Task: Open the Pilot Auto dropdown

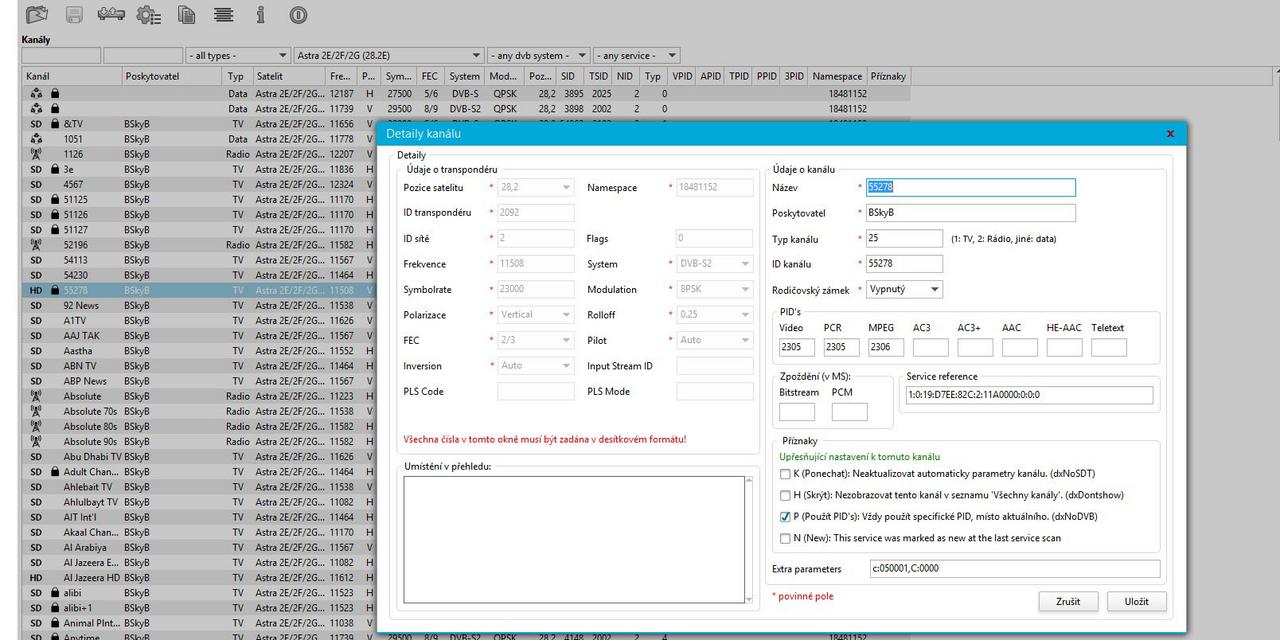Action: pos(715,340)
